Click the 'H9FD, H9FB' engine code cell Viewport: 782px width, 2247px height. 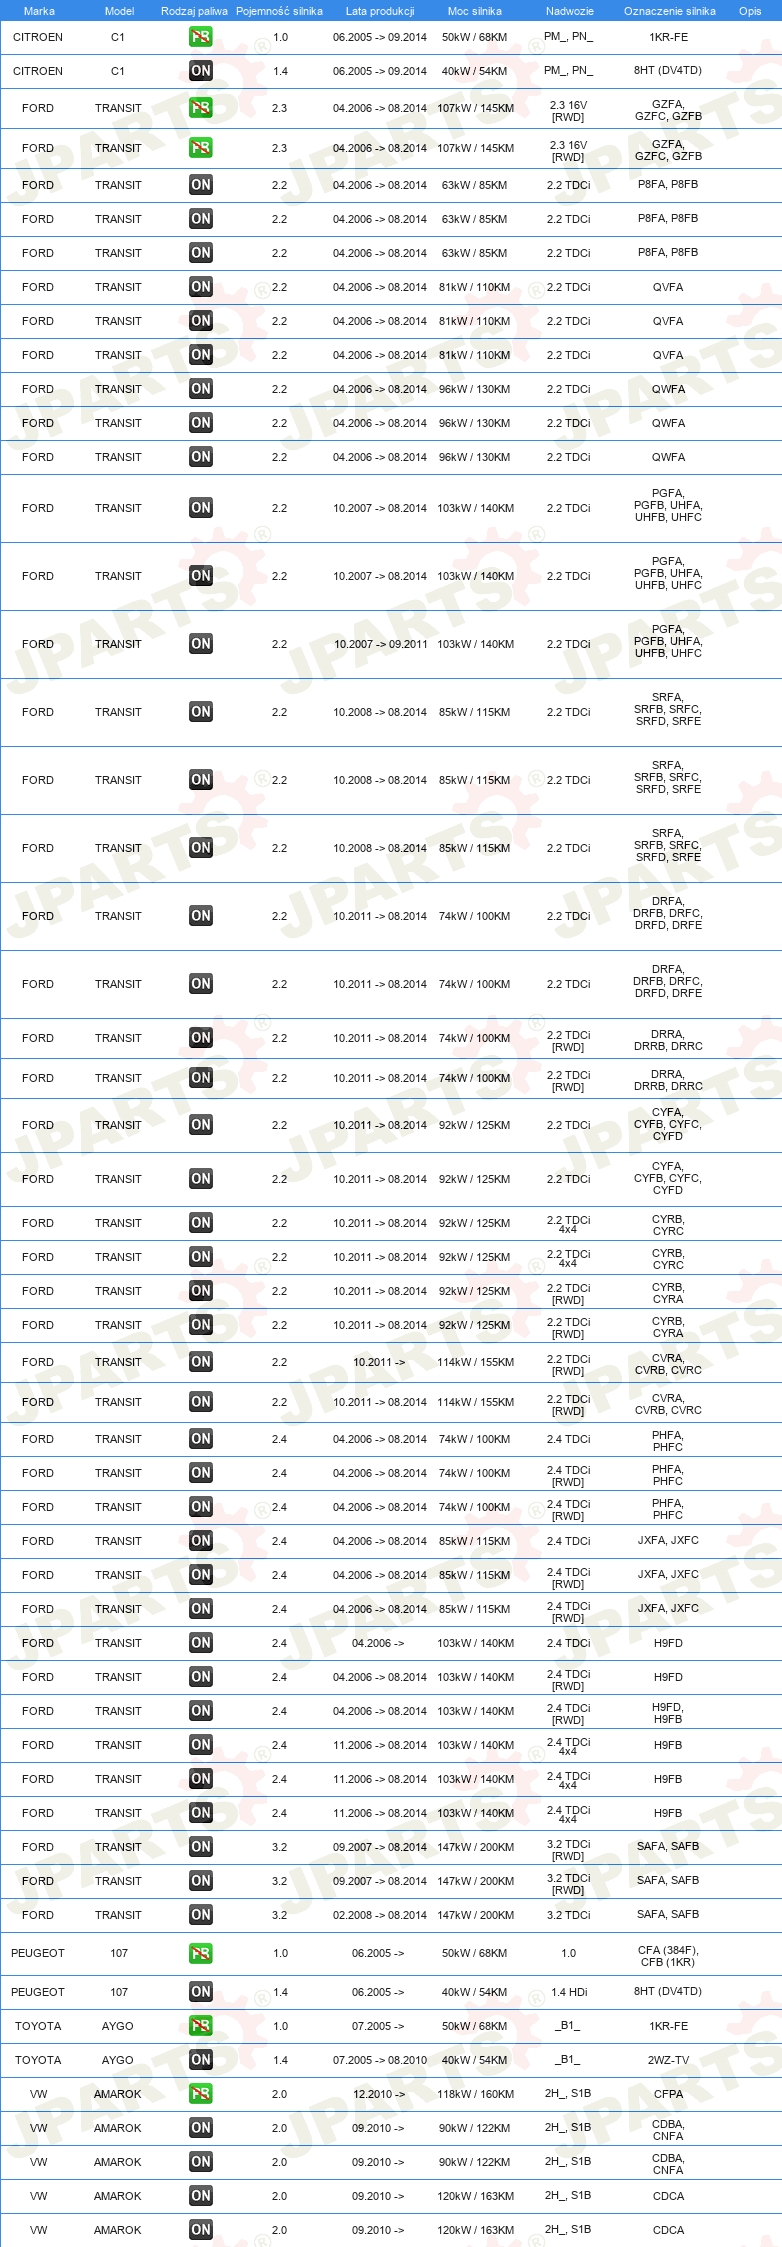(668, 1713)
